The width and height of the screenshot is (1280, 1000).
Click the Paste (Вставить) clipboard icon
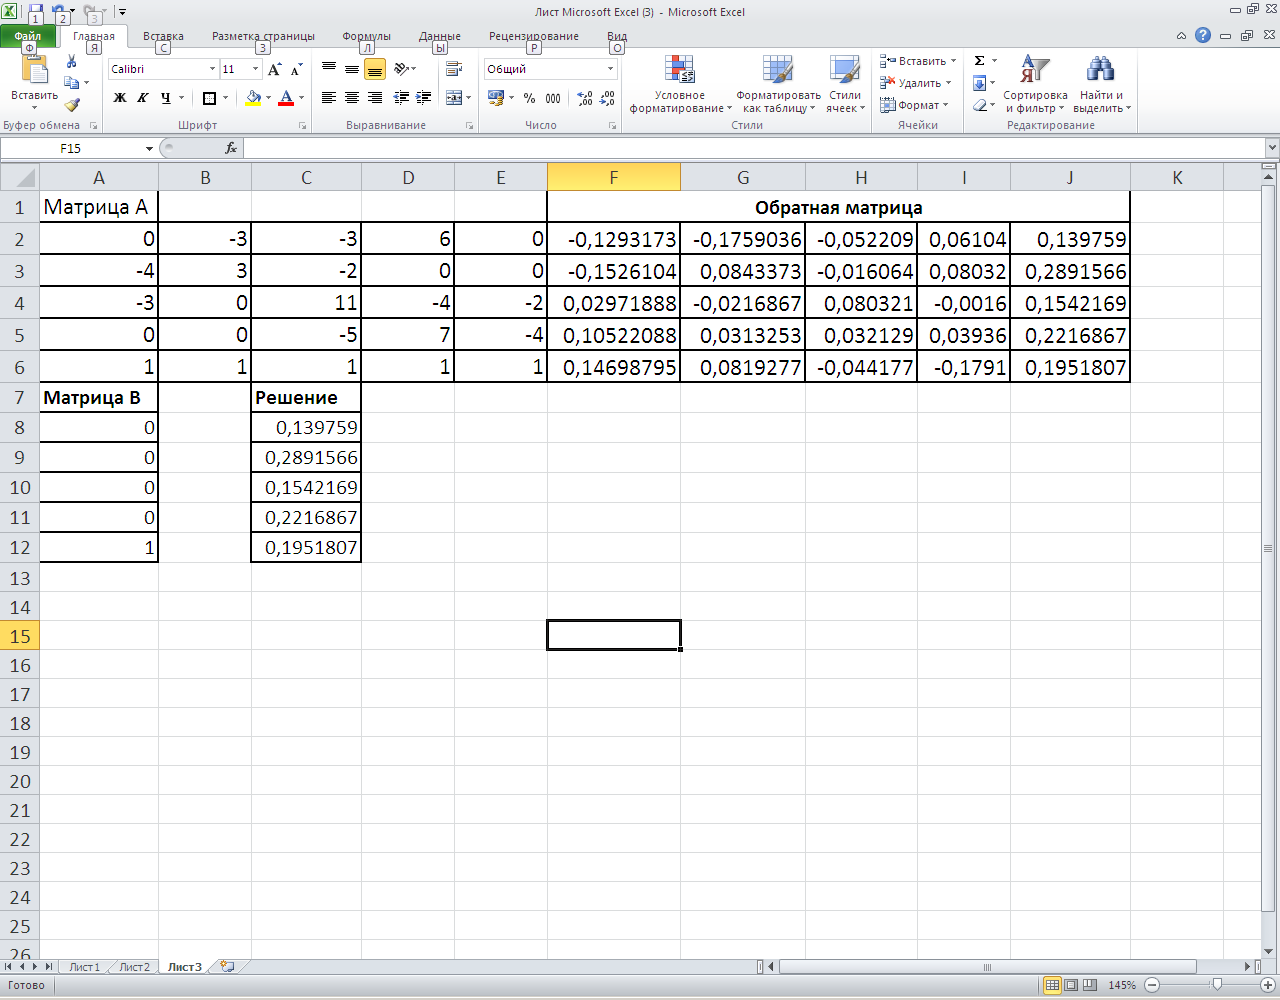point(34,70)
